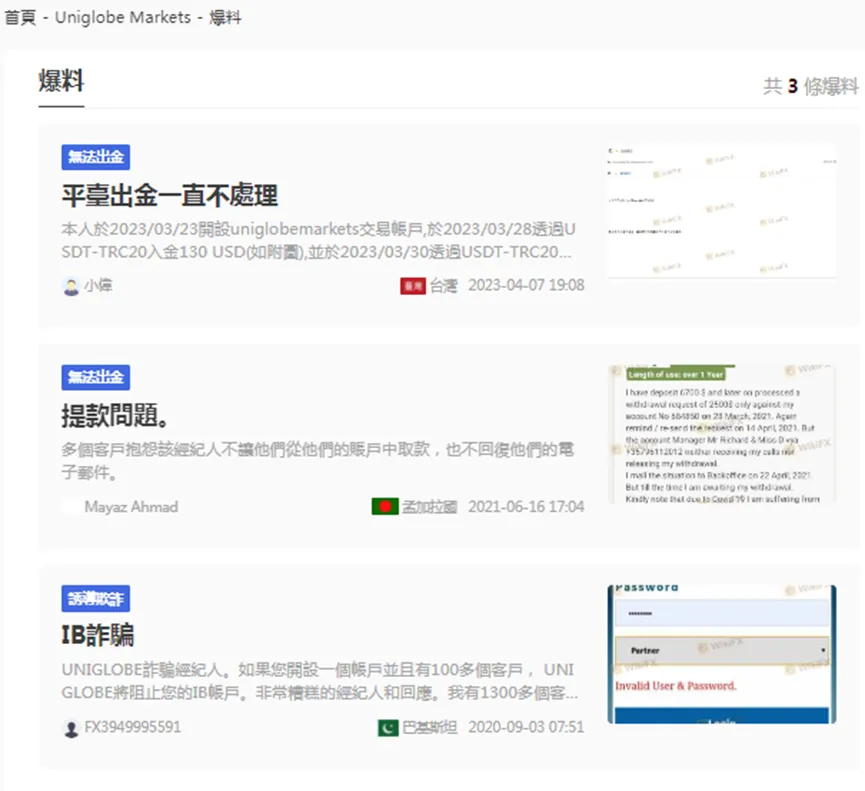Click the Bangladesh flag icon
This screenshot has height=791, width=865.
(x=385, y=506)
